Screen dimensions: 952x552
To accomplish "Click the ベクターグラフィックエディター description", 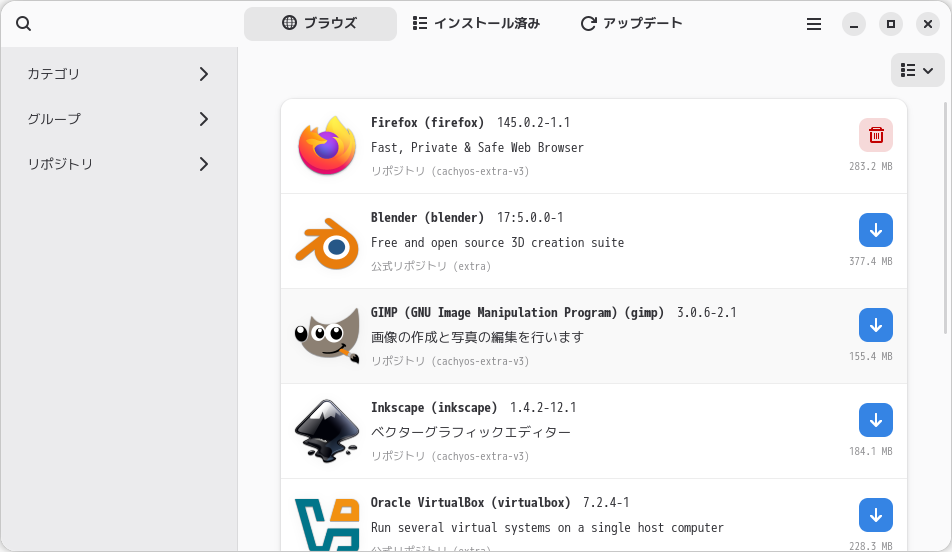I will point(471,432).
